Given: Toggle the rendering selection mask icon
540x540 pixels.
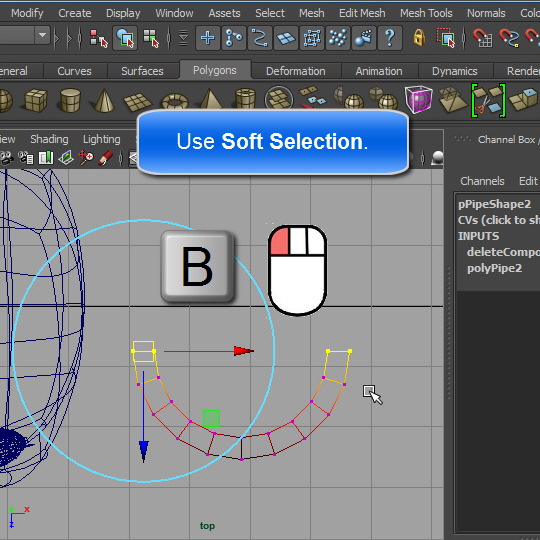Looking at the screenshot, I should click(364, 38).
